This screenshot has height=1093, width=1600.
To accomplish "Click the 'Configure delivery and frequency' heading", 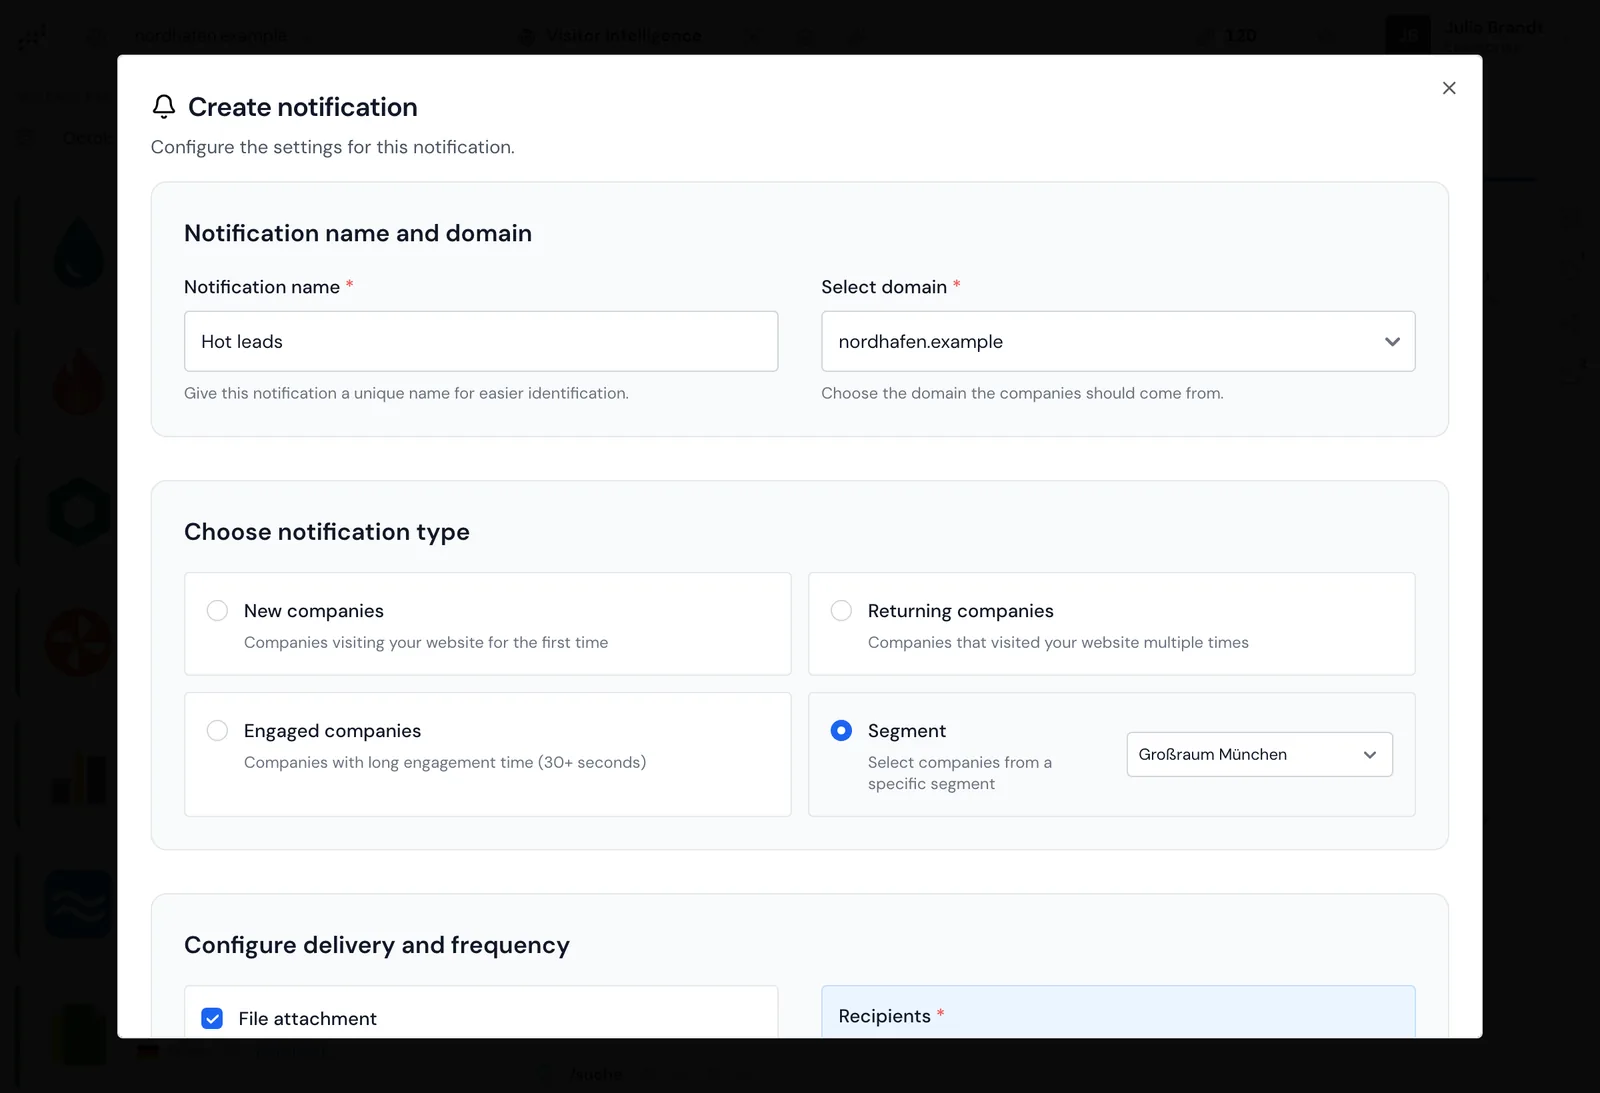I will (x=377, y=945).
